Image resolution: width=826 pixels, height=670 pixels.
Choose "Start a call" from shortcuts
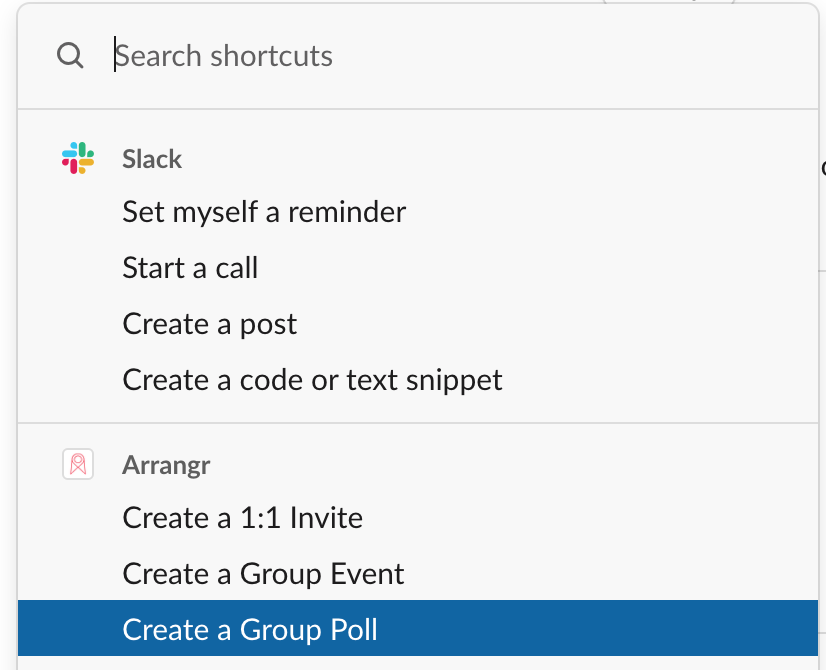click(190, 268)
